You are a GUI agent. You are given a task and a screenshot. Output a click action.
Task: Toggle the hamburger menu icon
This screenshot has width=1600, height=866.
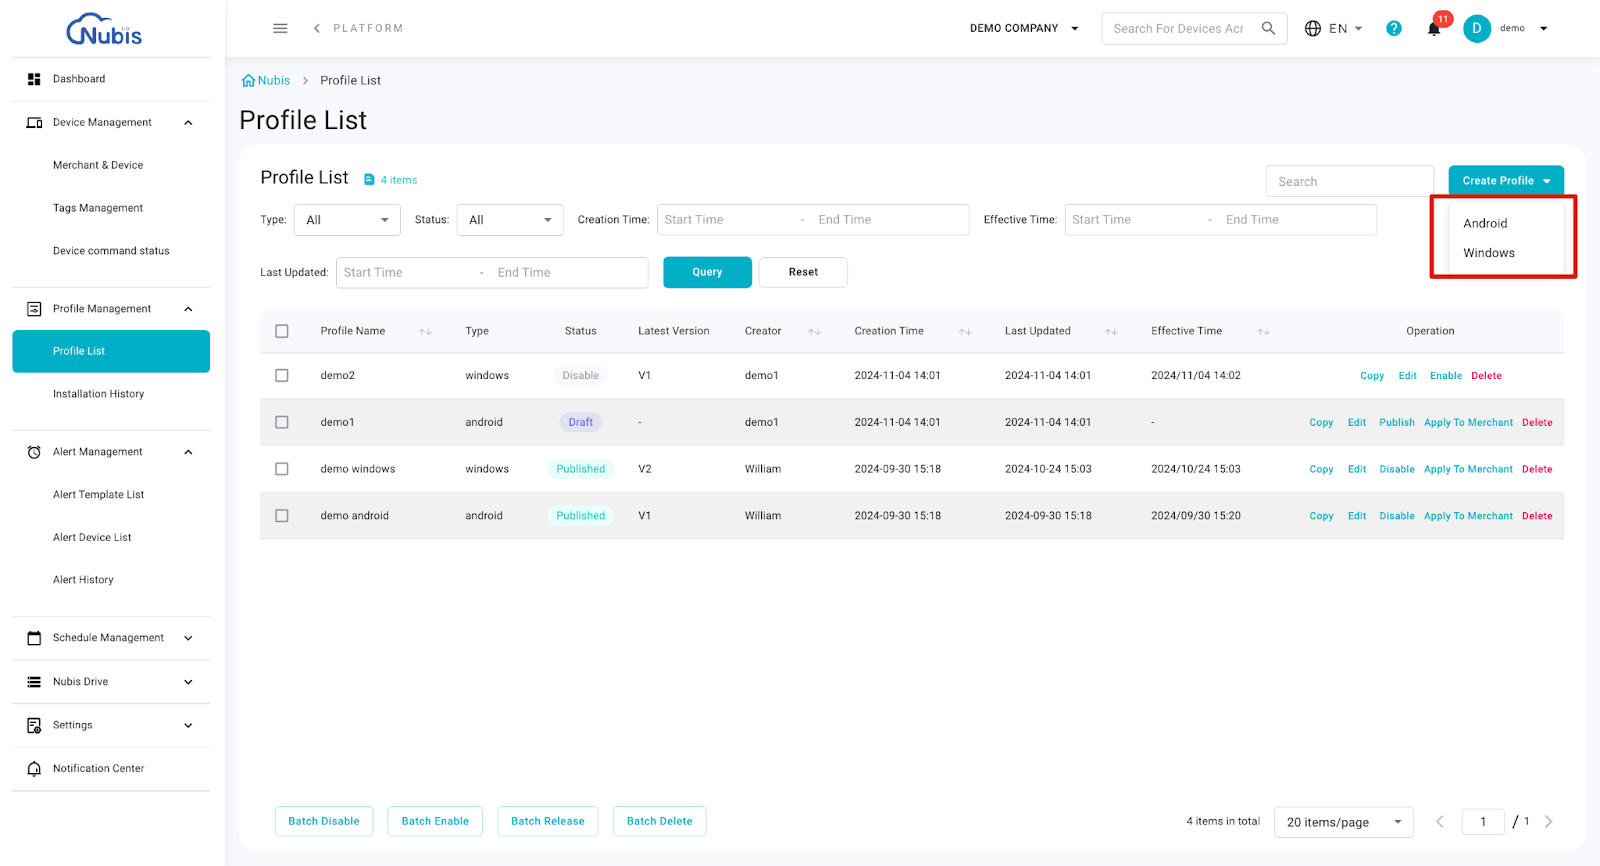click(280, 28)
